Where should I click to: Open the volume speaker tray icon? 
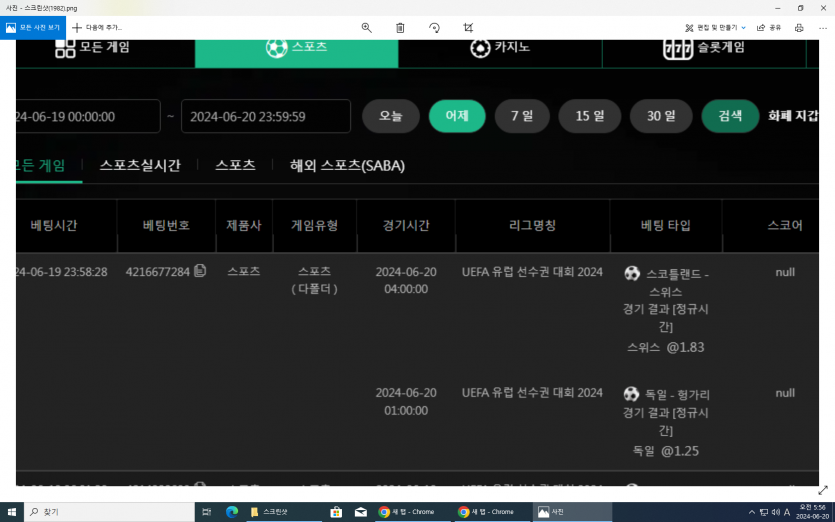[x=775, y=512]
